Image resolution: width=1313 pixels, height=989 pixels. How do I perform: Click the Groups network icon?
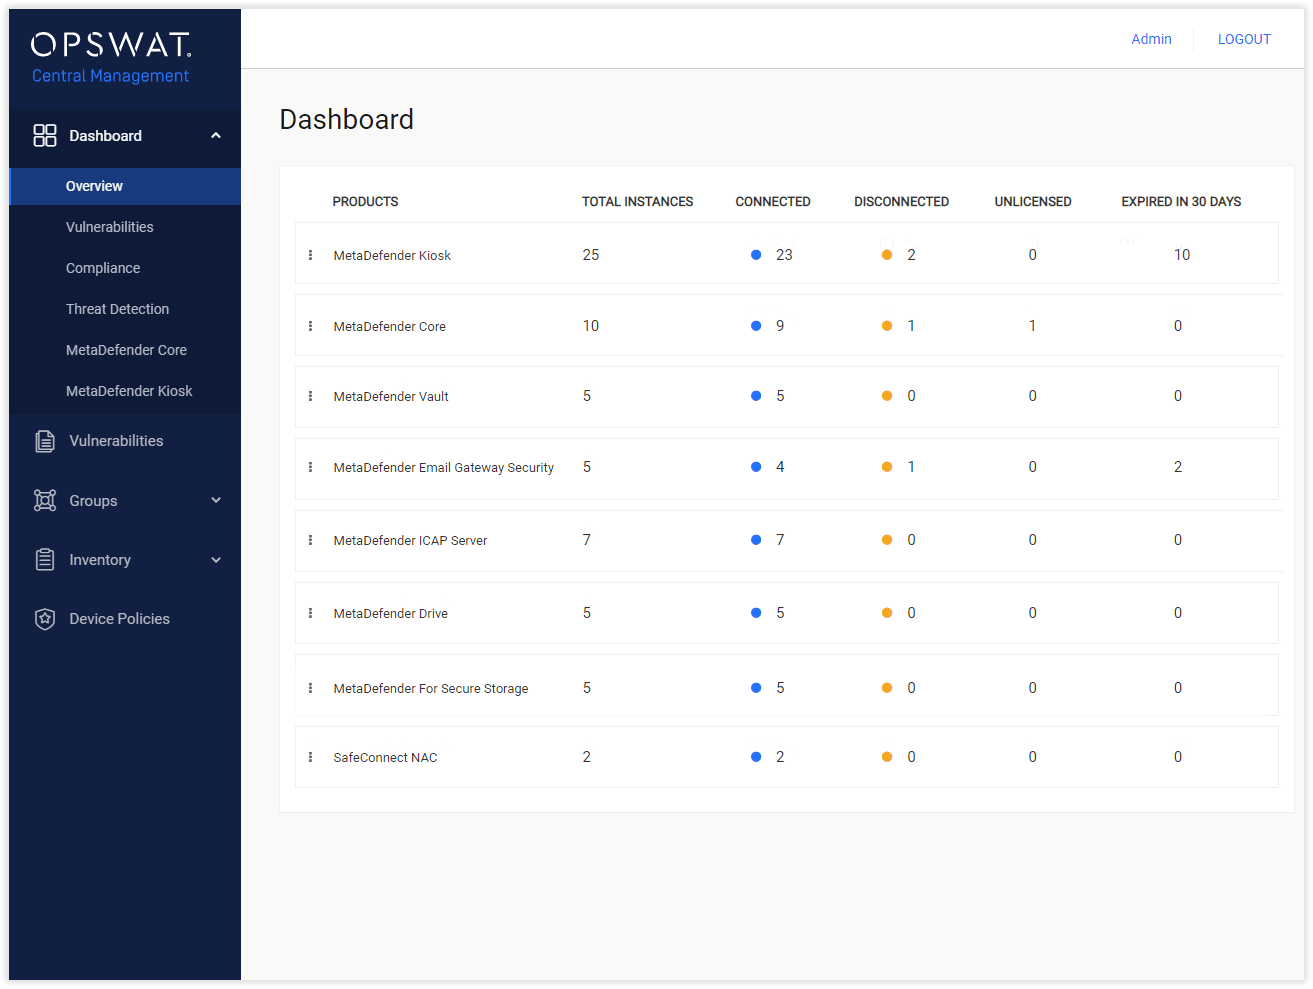45,500
